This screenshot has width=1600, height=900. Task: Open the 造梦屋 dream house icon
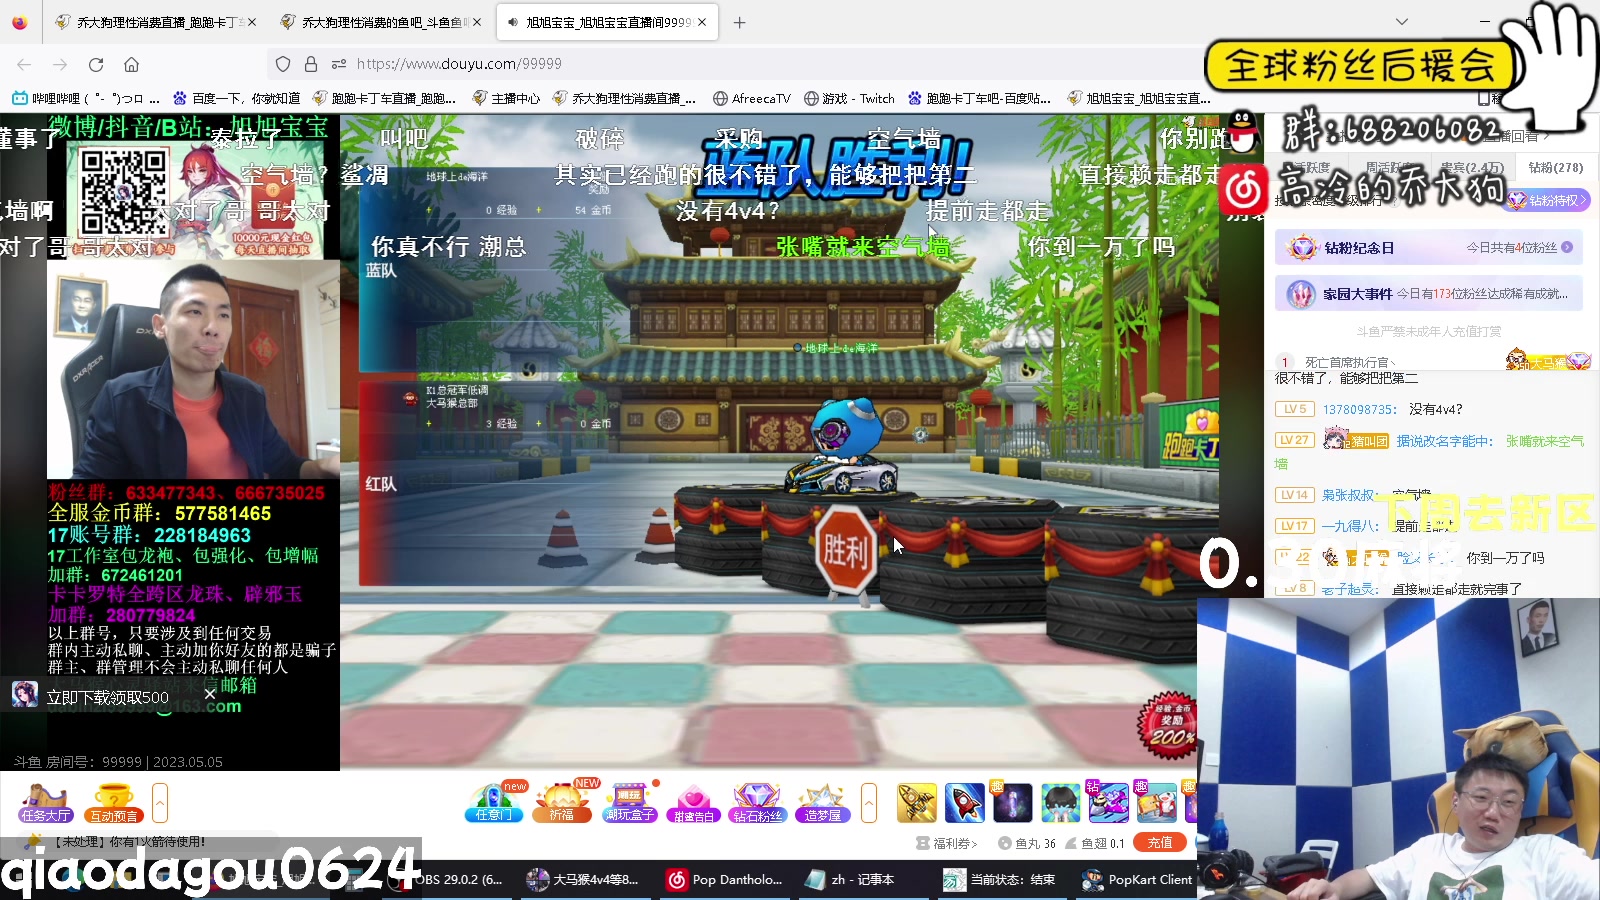click(x=822, y=803)
